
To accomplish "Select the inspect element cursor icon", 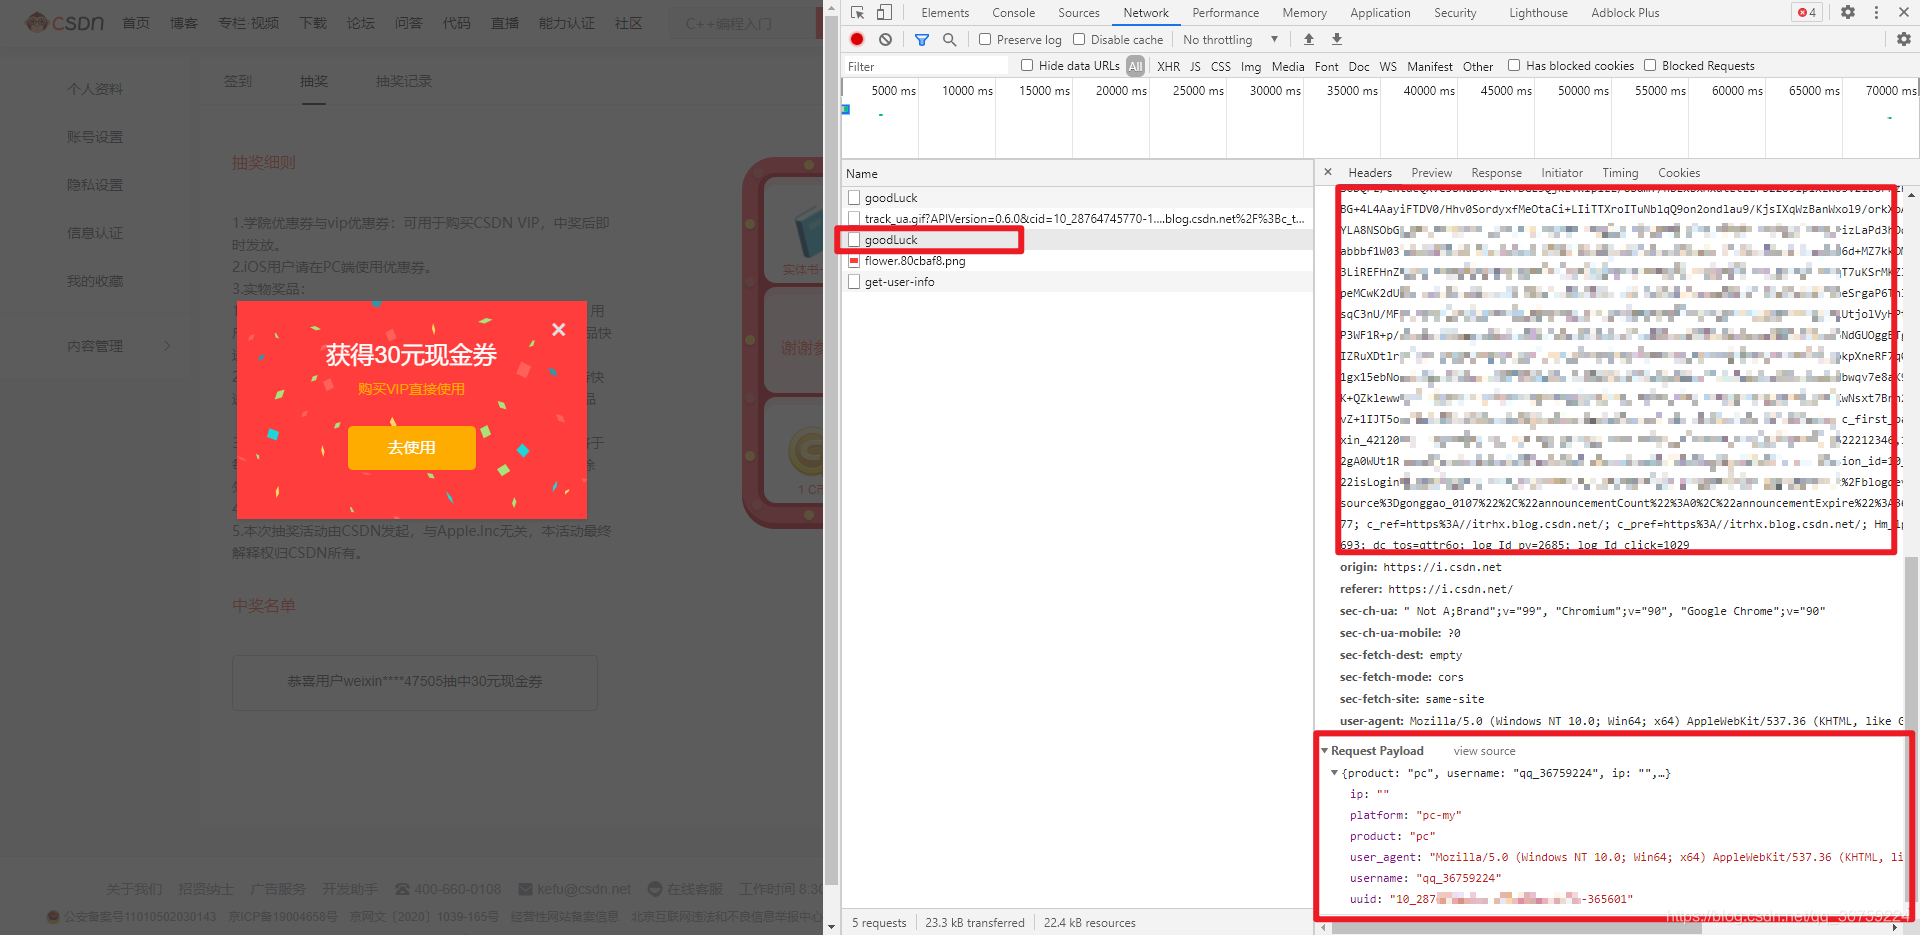I will [857, 13].
